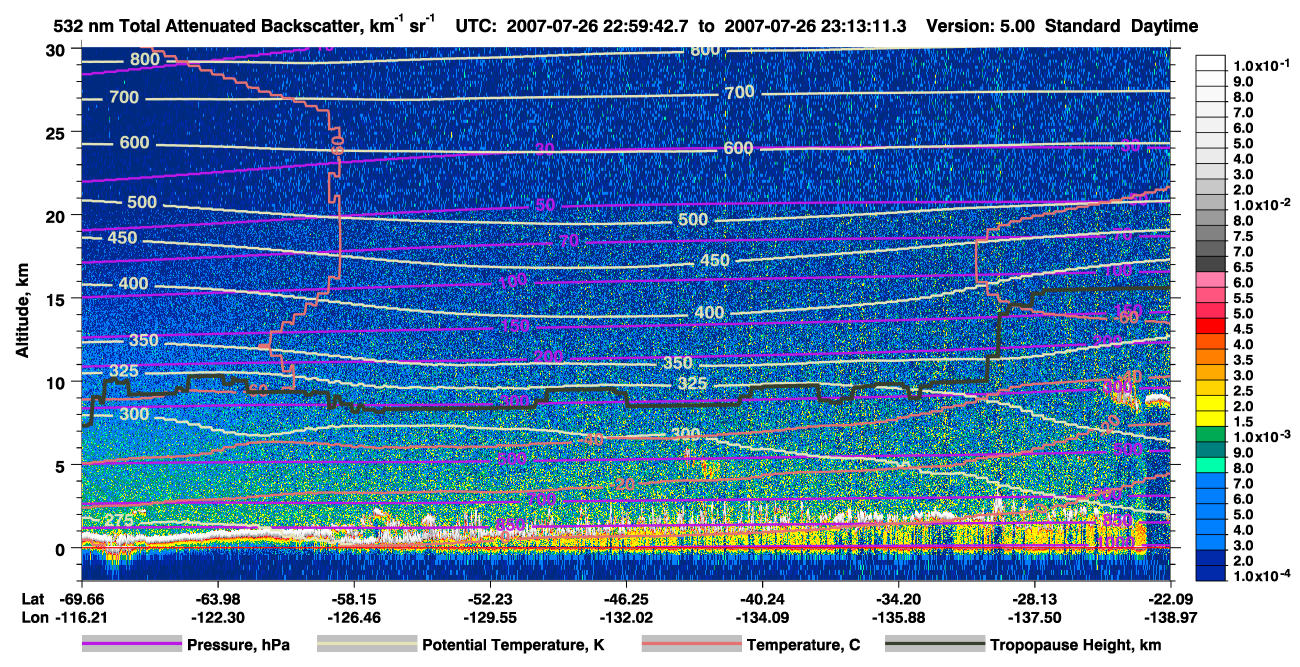Click the longitude value '-137.50'
Screen dimensions: 1300x667
tap(1035, 618)
